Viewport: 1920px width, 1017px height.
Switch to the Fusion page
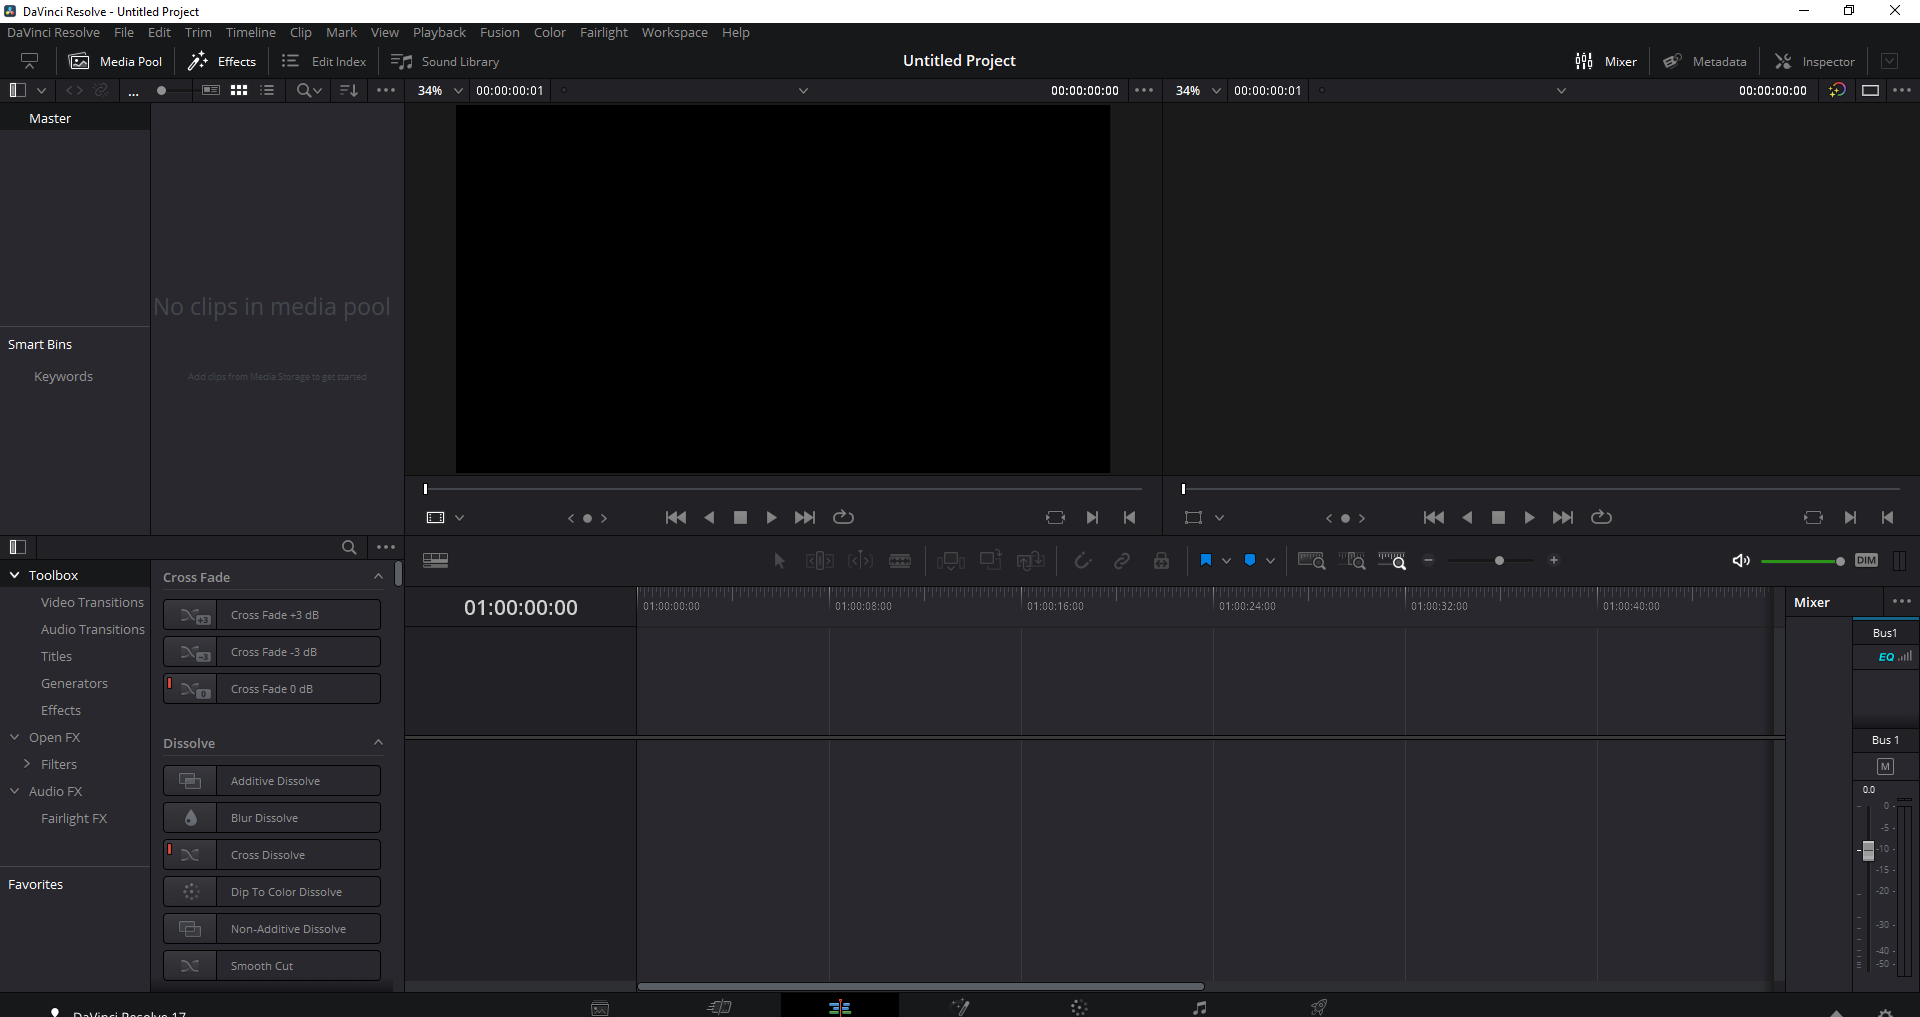960,1006
